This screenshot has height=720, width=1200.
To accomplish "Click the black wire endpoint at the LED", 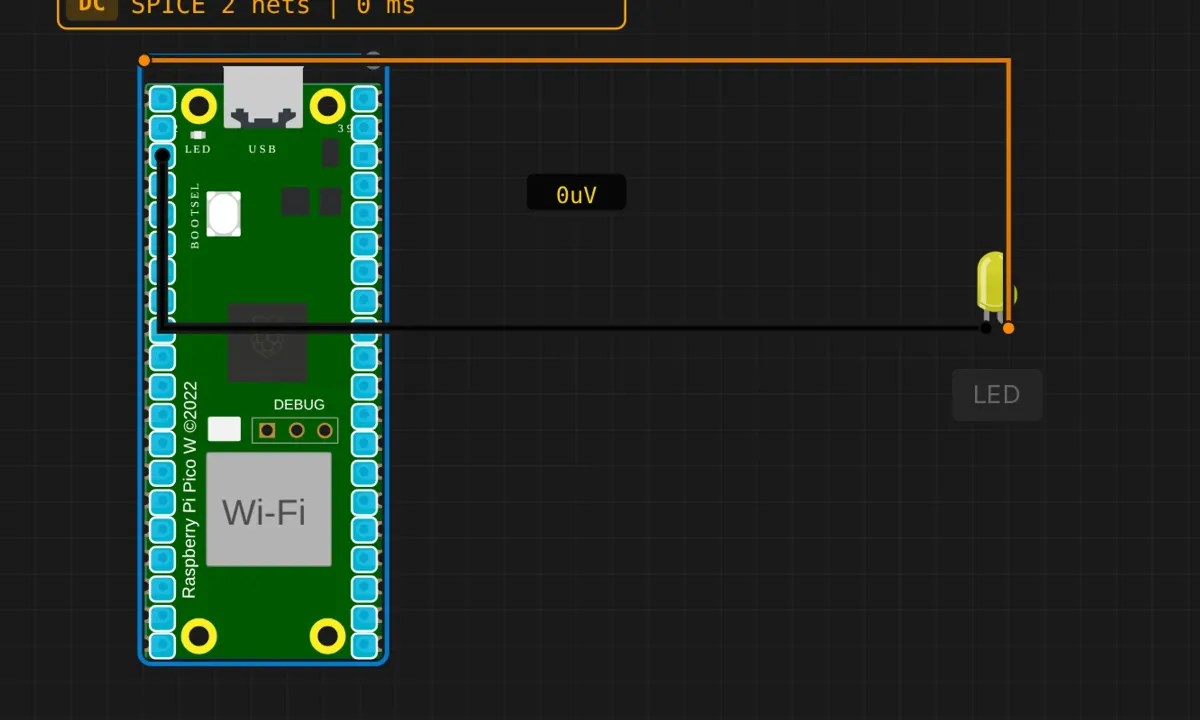I will click(986, 328).
